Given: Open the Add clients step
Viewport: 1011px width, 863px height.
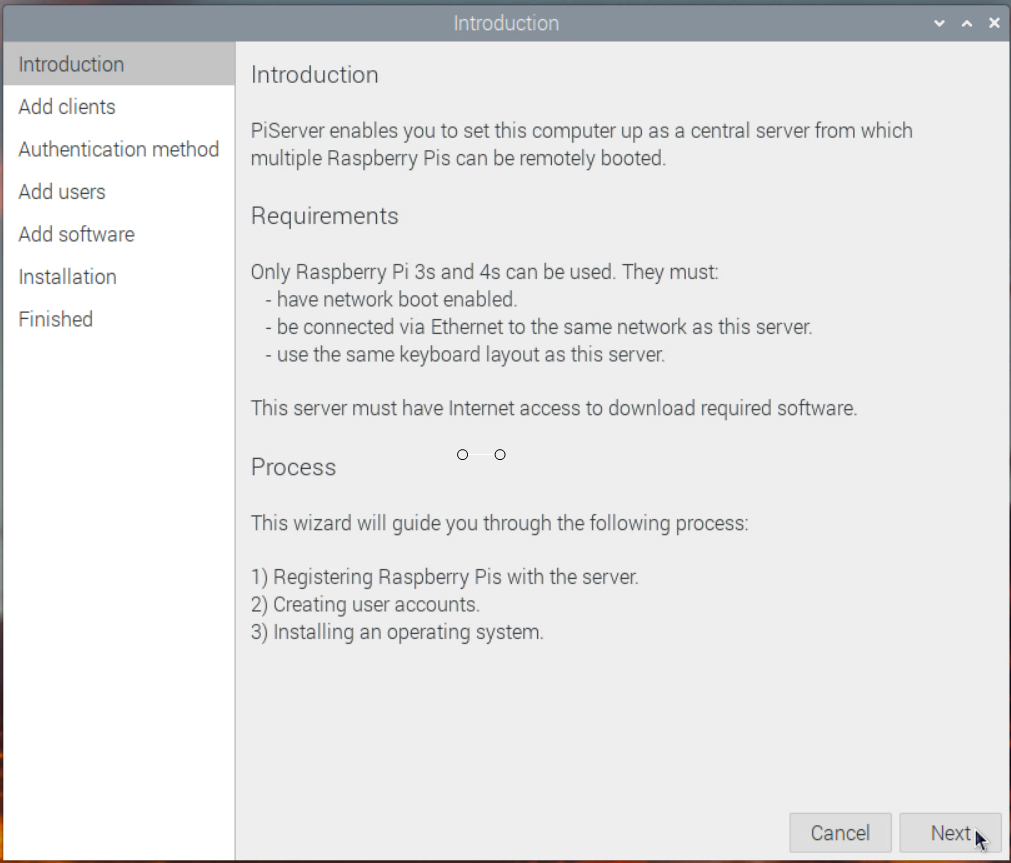Looking at the screenshot, I should 119,107.
